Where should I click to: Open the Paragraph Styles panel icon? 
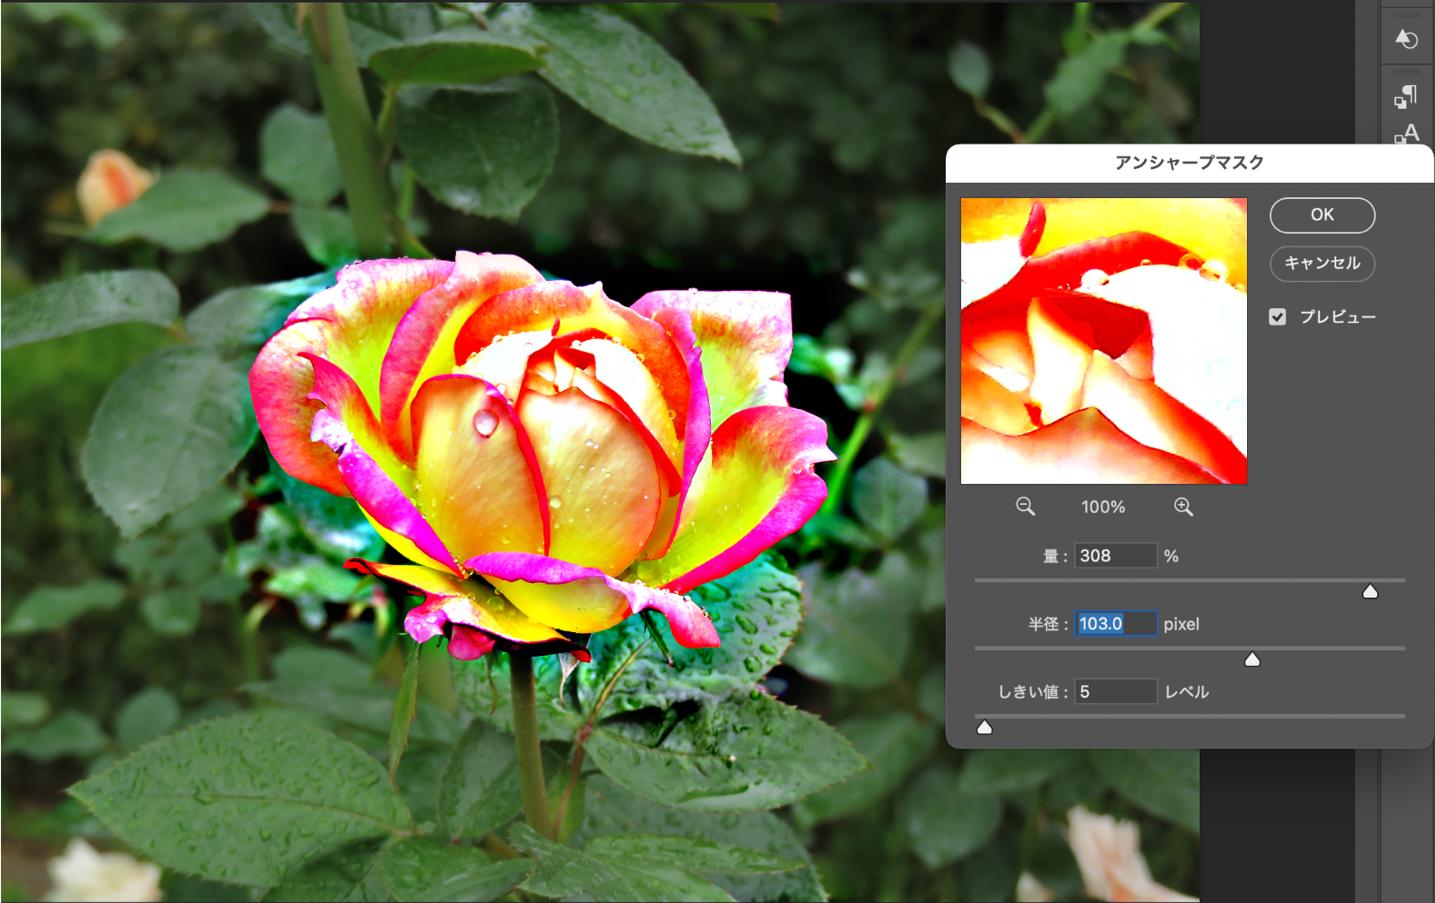pyautogui.click(x=1406, y=96)
